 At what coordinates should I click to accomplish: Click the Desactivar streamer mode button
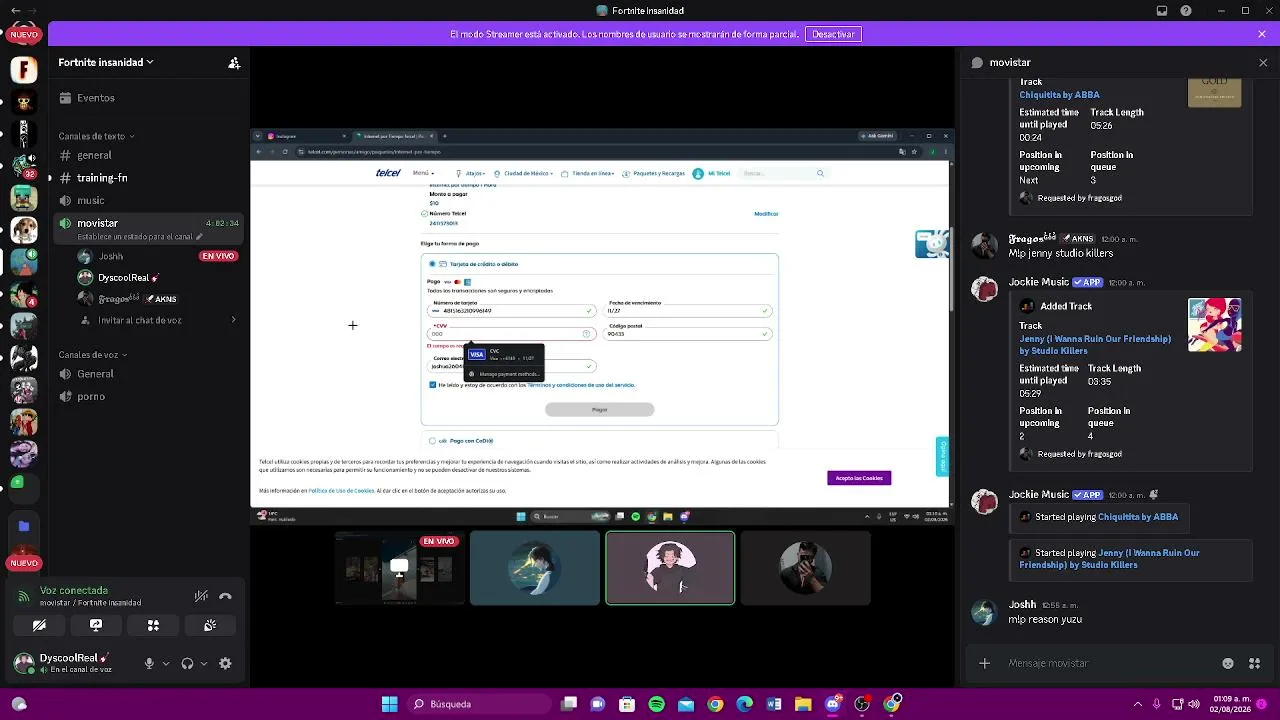tap(833, 34)
